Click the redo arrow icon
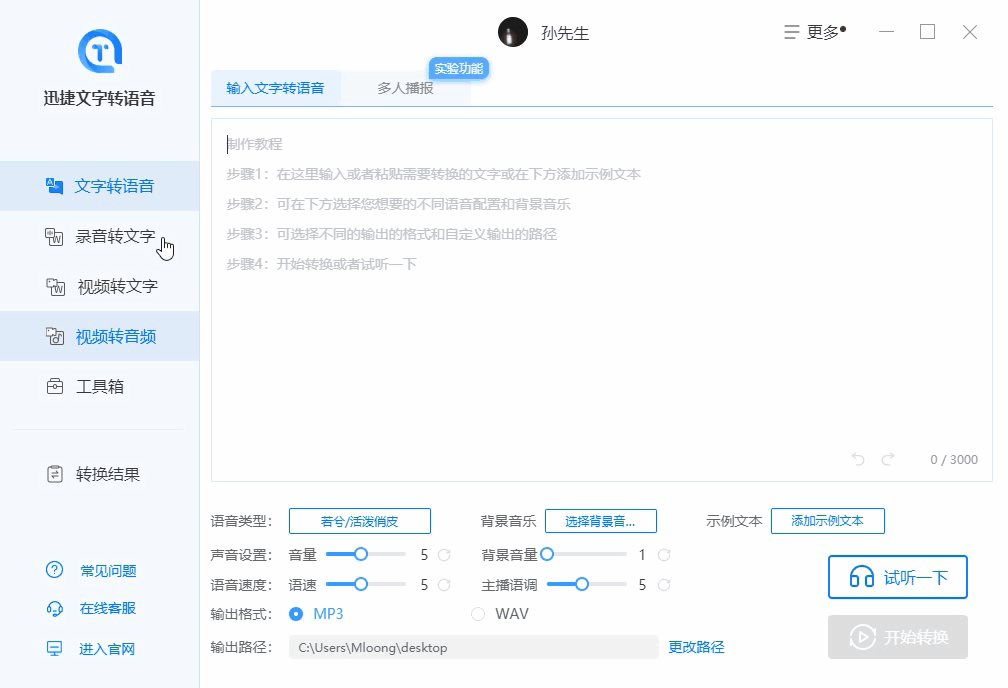 (x=888, y=459)
